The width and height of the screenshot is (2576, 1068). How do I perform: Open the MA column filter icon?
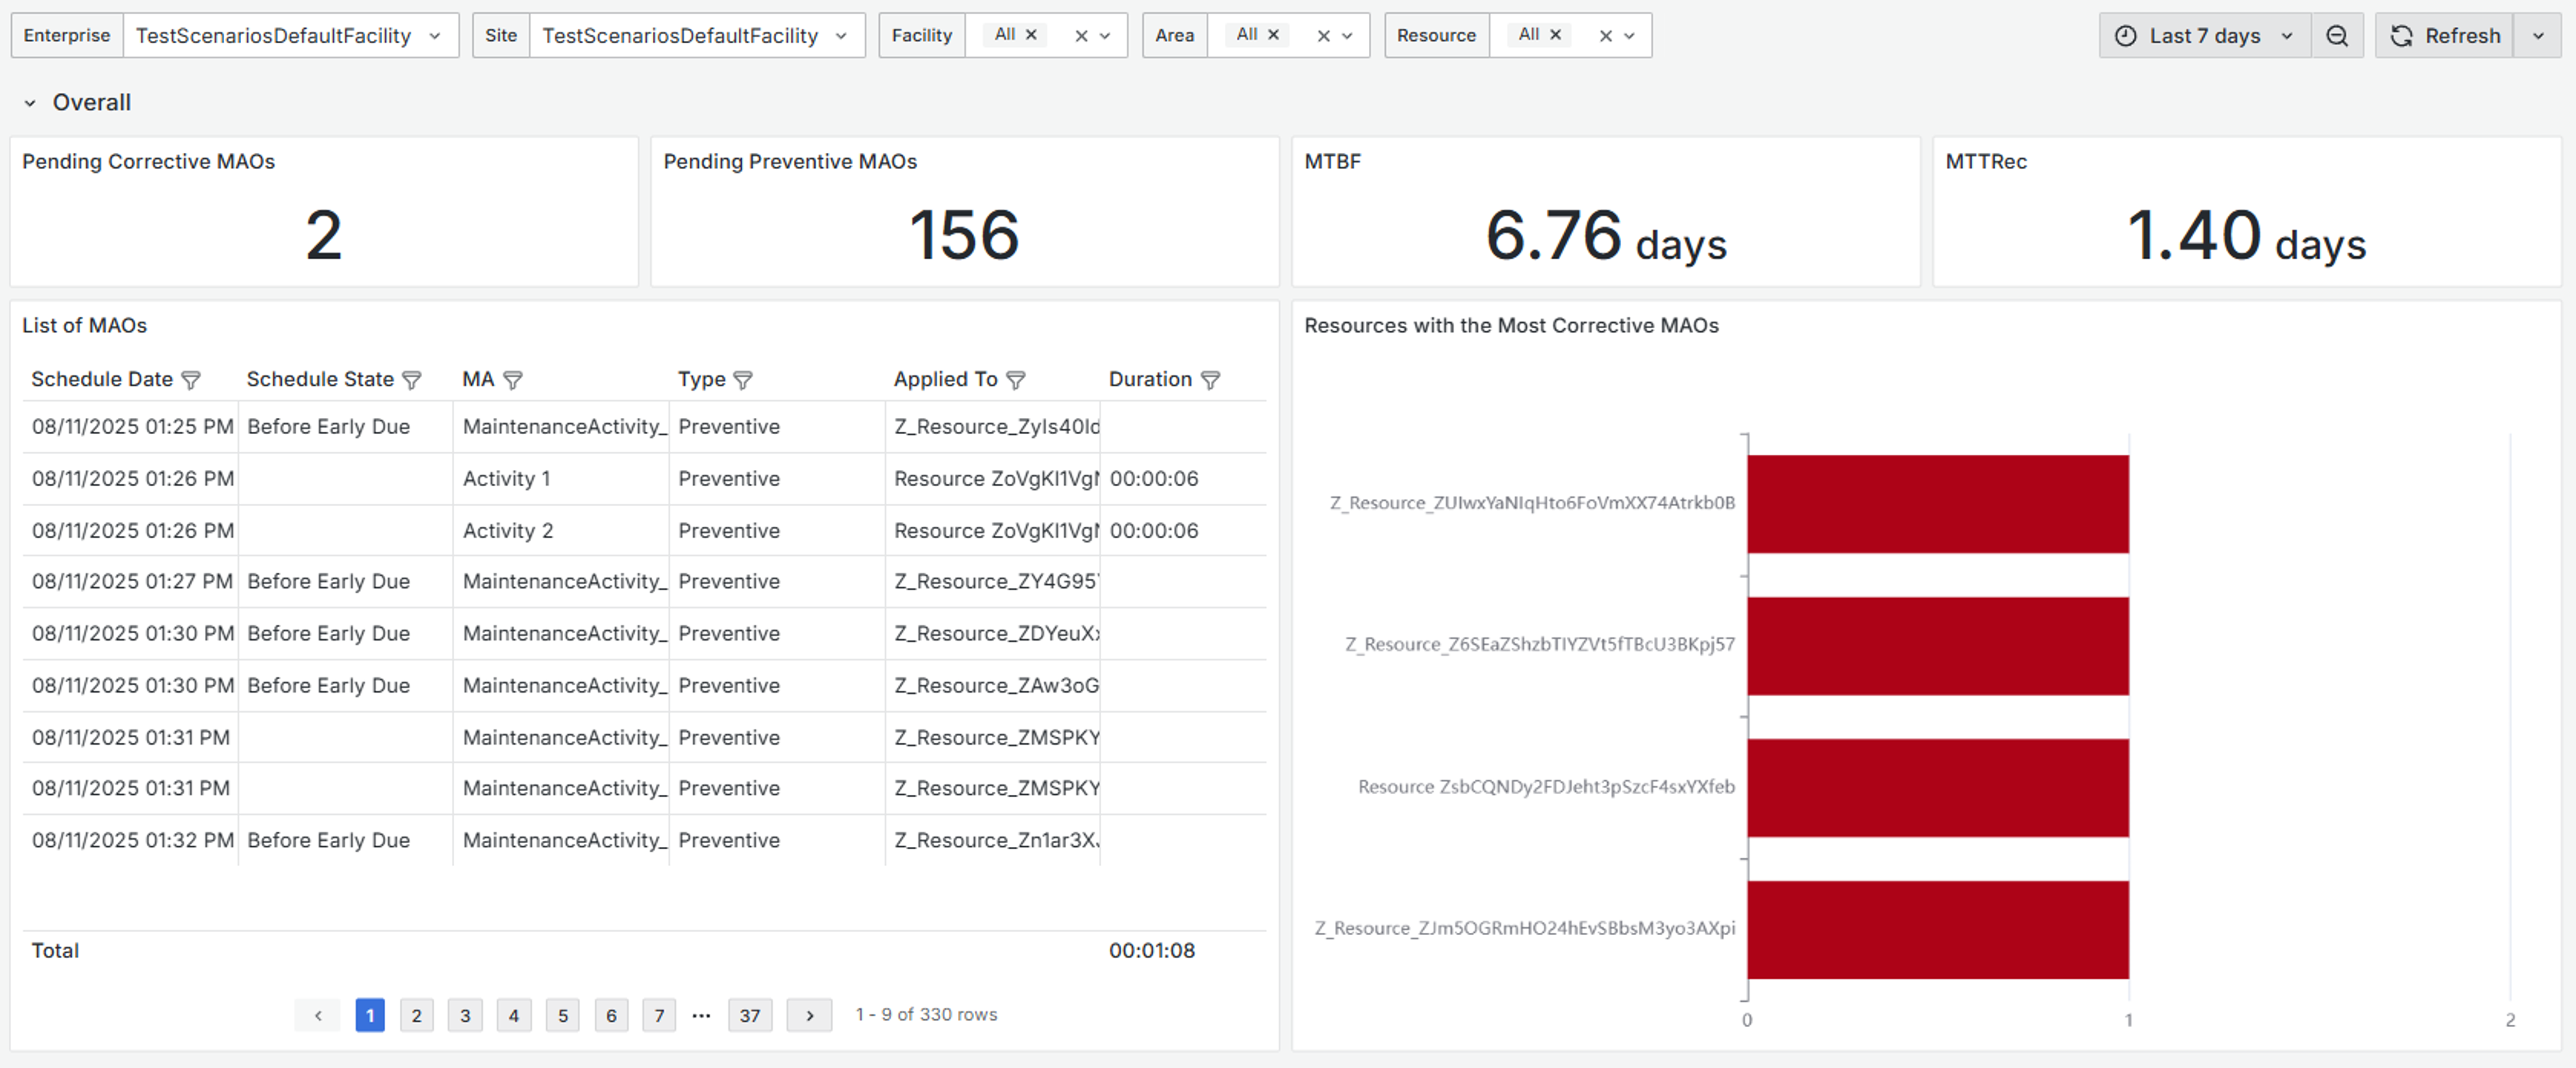tap(513, 380)
